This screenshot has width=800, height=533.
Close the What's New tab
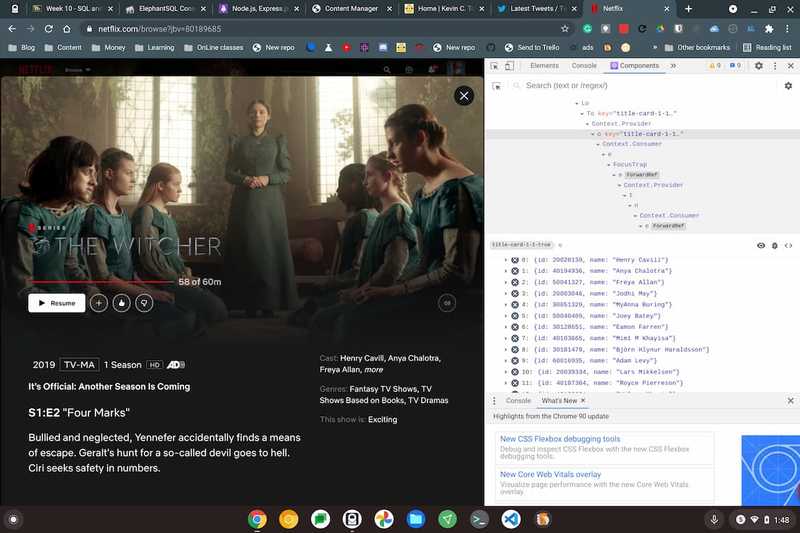point(583,401)
